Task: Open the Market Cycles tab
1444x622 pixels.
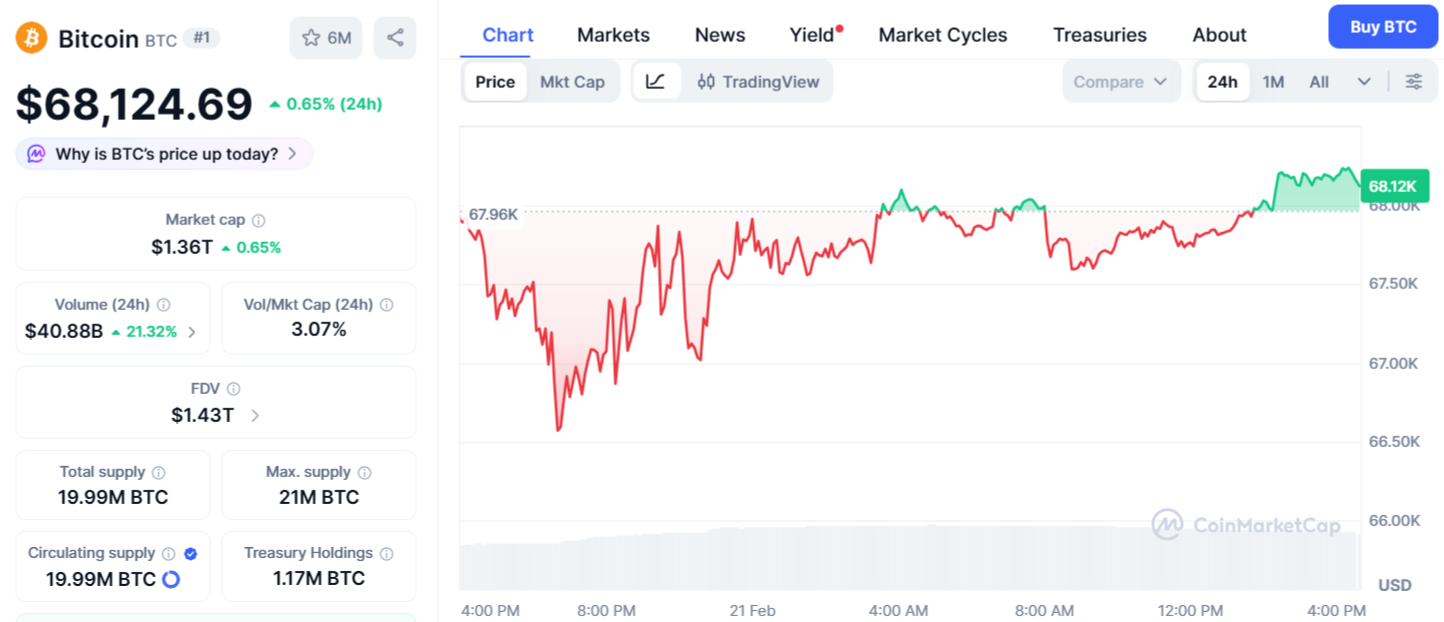Action: (942, 34)
